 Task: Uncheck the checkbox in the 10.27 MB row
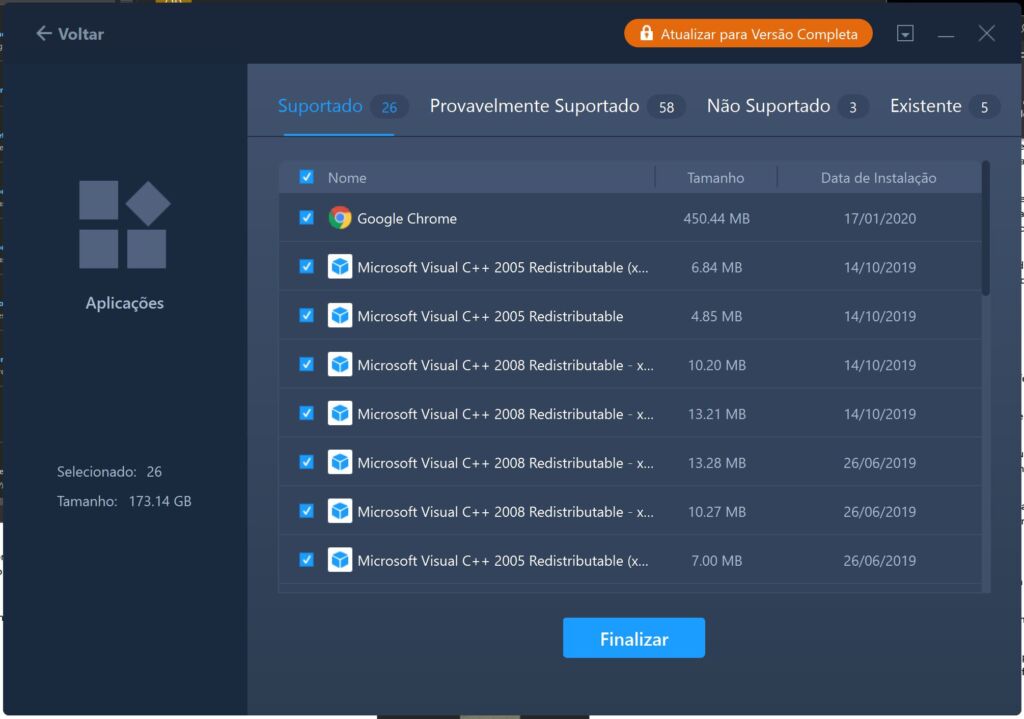[x=306, y=511]
